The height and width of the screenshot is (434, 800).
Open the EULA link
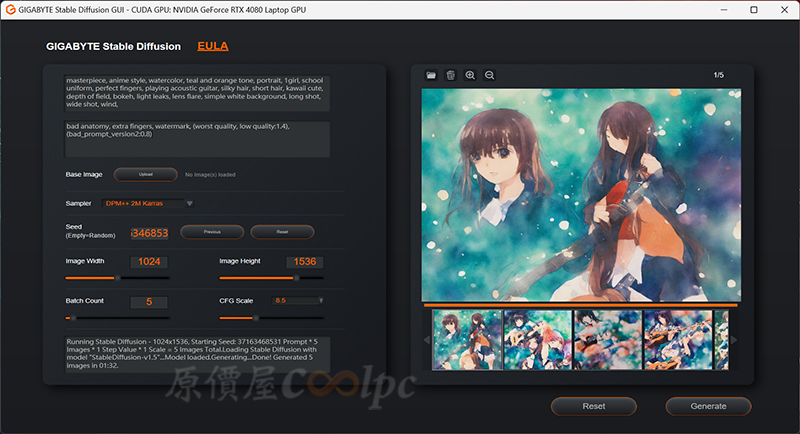(x=213, y=46)
